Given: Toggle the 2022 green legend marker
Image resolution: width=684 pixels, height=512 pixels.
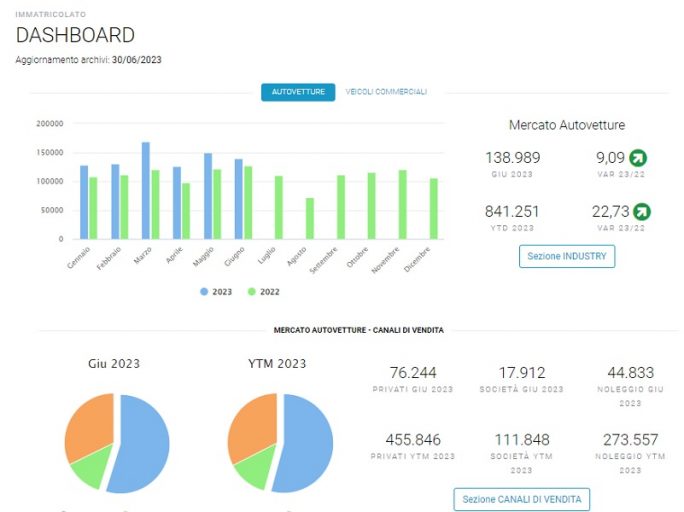Looking at the screenshot, I should 251,292.
